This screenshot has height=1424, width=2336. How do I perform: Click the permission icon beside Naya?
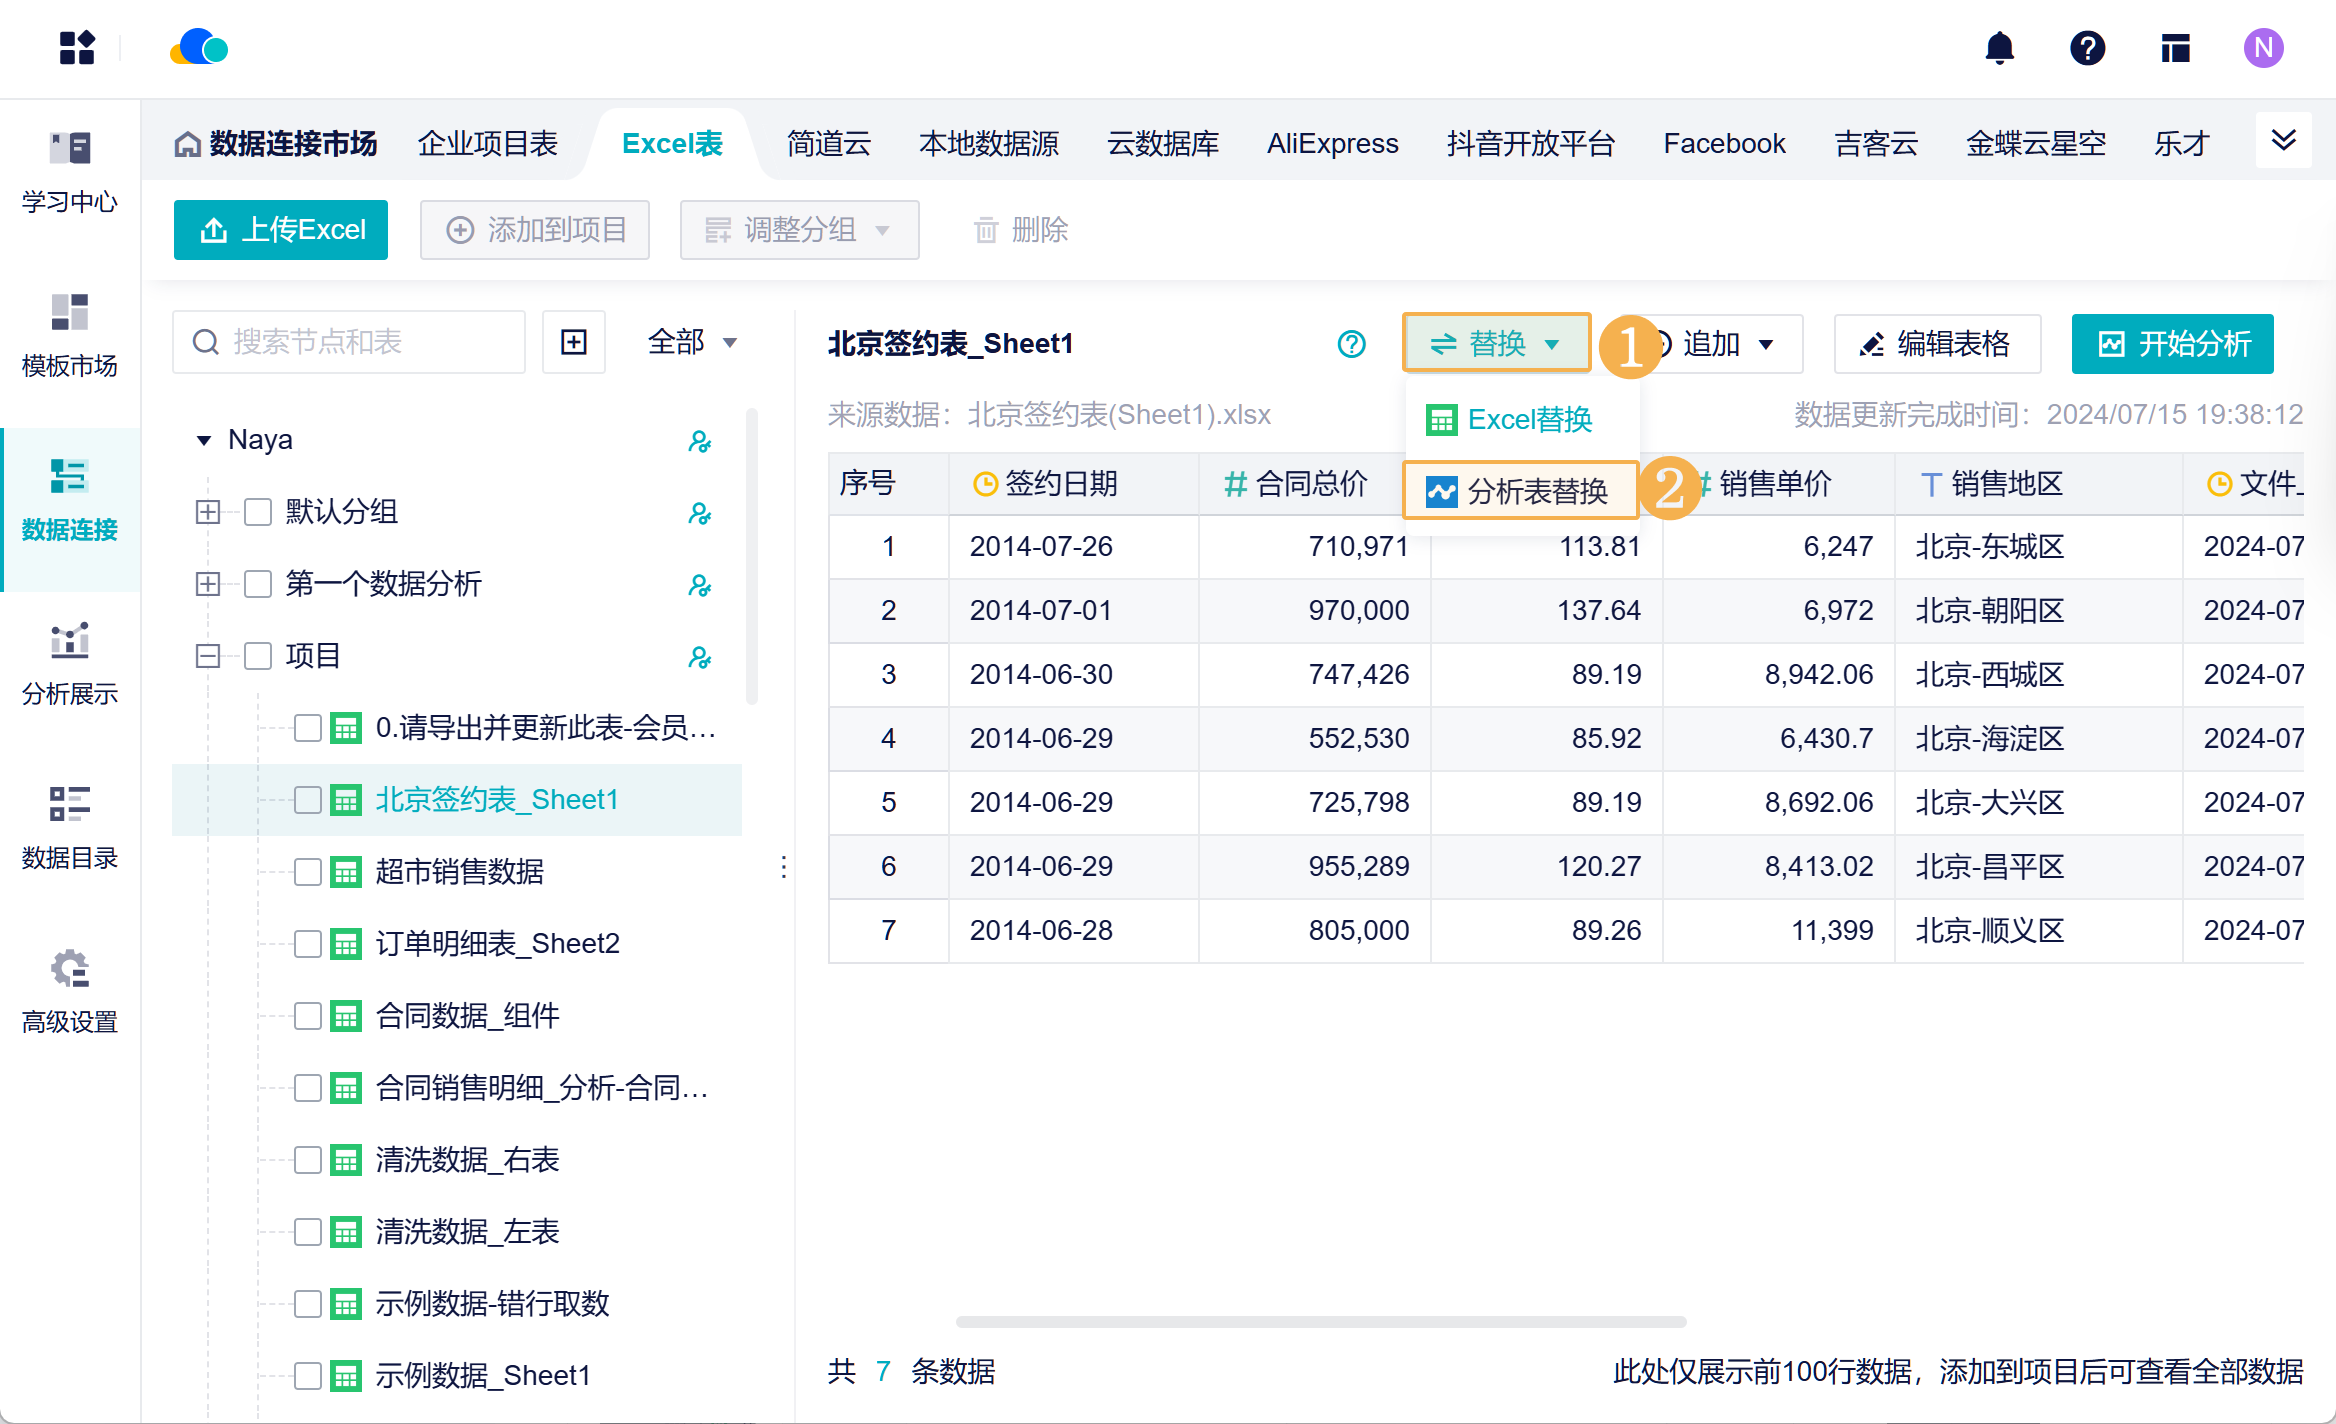[699, 441]
